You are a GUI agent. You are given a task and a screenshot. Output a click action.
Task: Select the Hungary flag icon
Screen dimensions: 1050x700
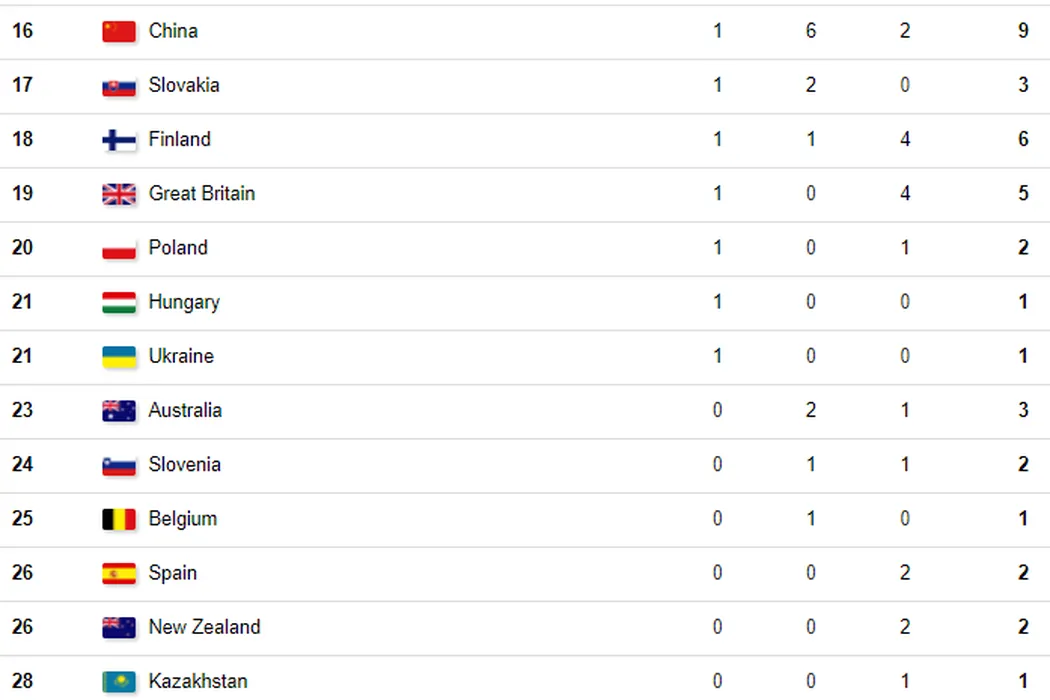click(x=119, y=302)
